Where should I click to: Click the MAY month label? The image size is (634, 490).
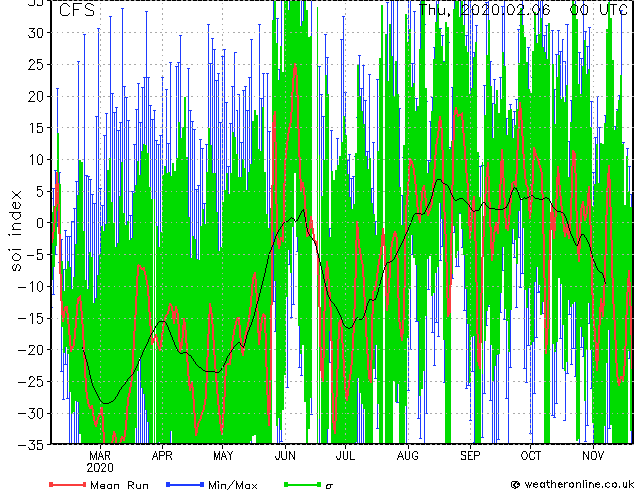point(223,456)
